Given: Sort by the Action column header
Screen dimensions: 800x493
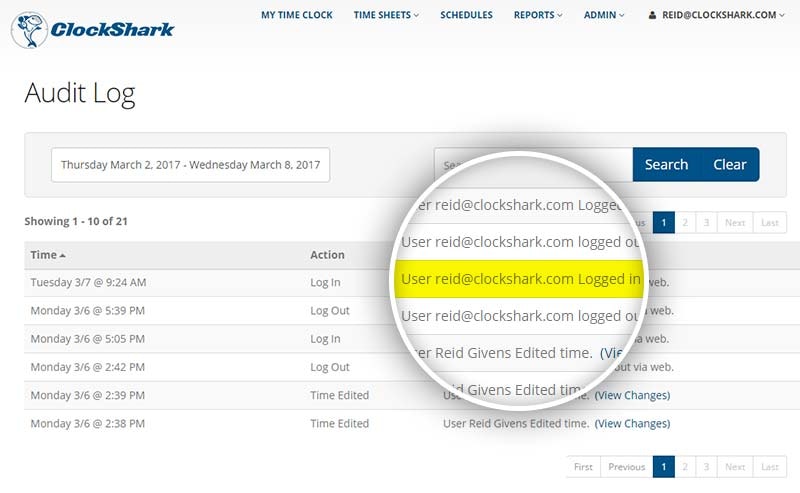Looking at the screenshot, I should coord(327,255).
